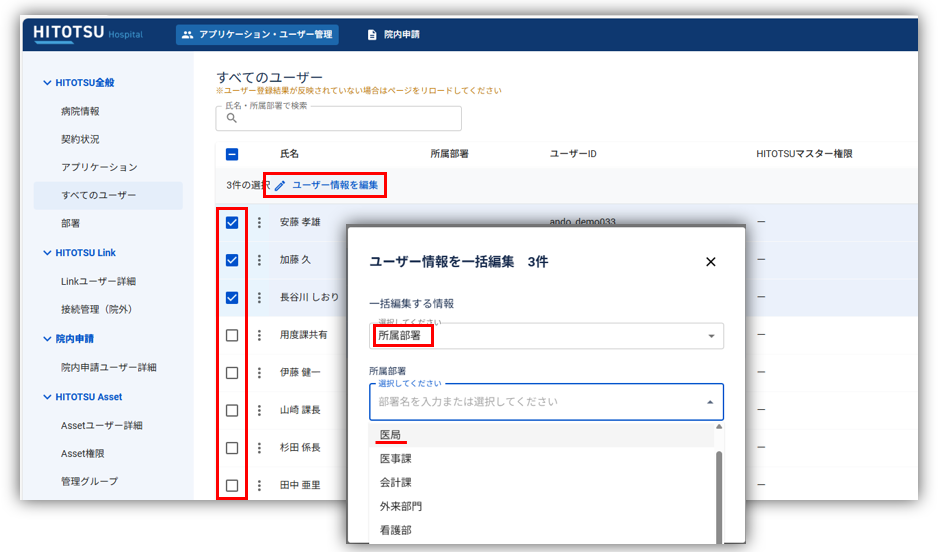This screenshot has height=552, width=939.
Task: Open 病院情報 in the sidebar
Action: pos(80,111)
